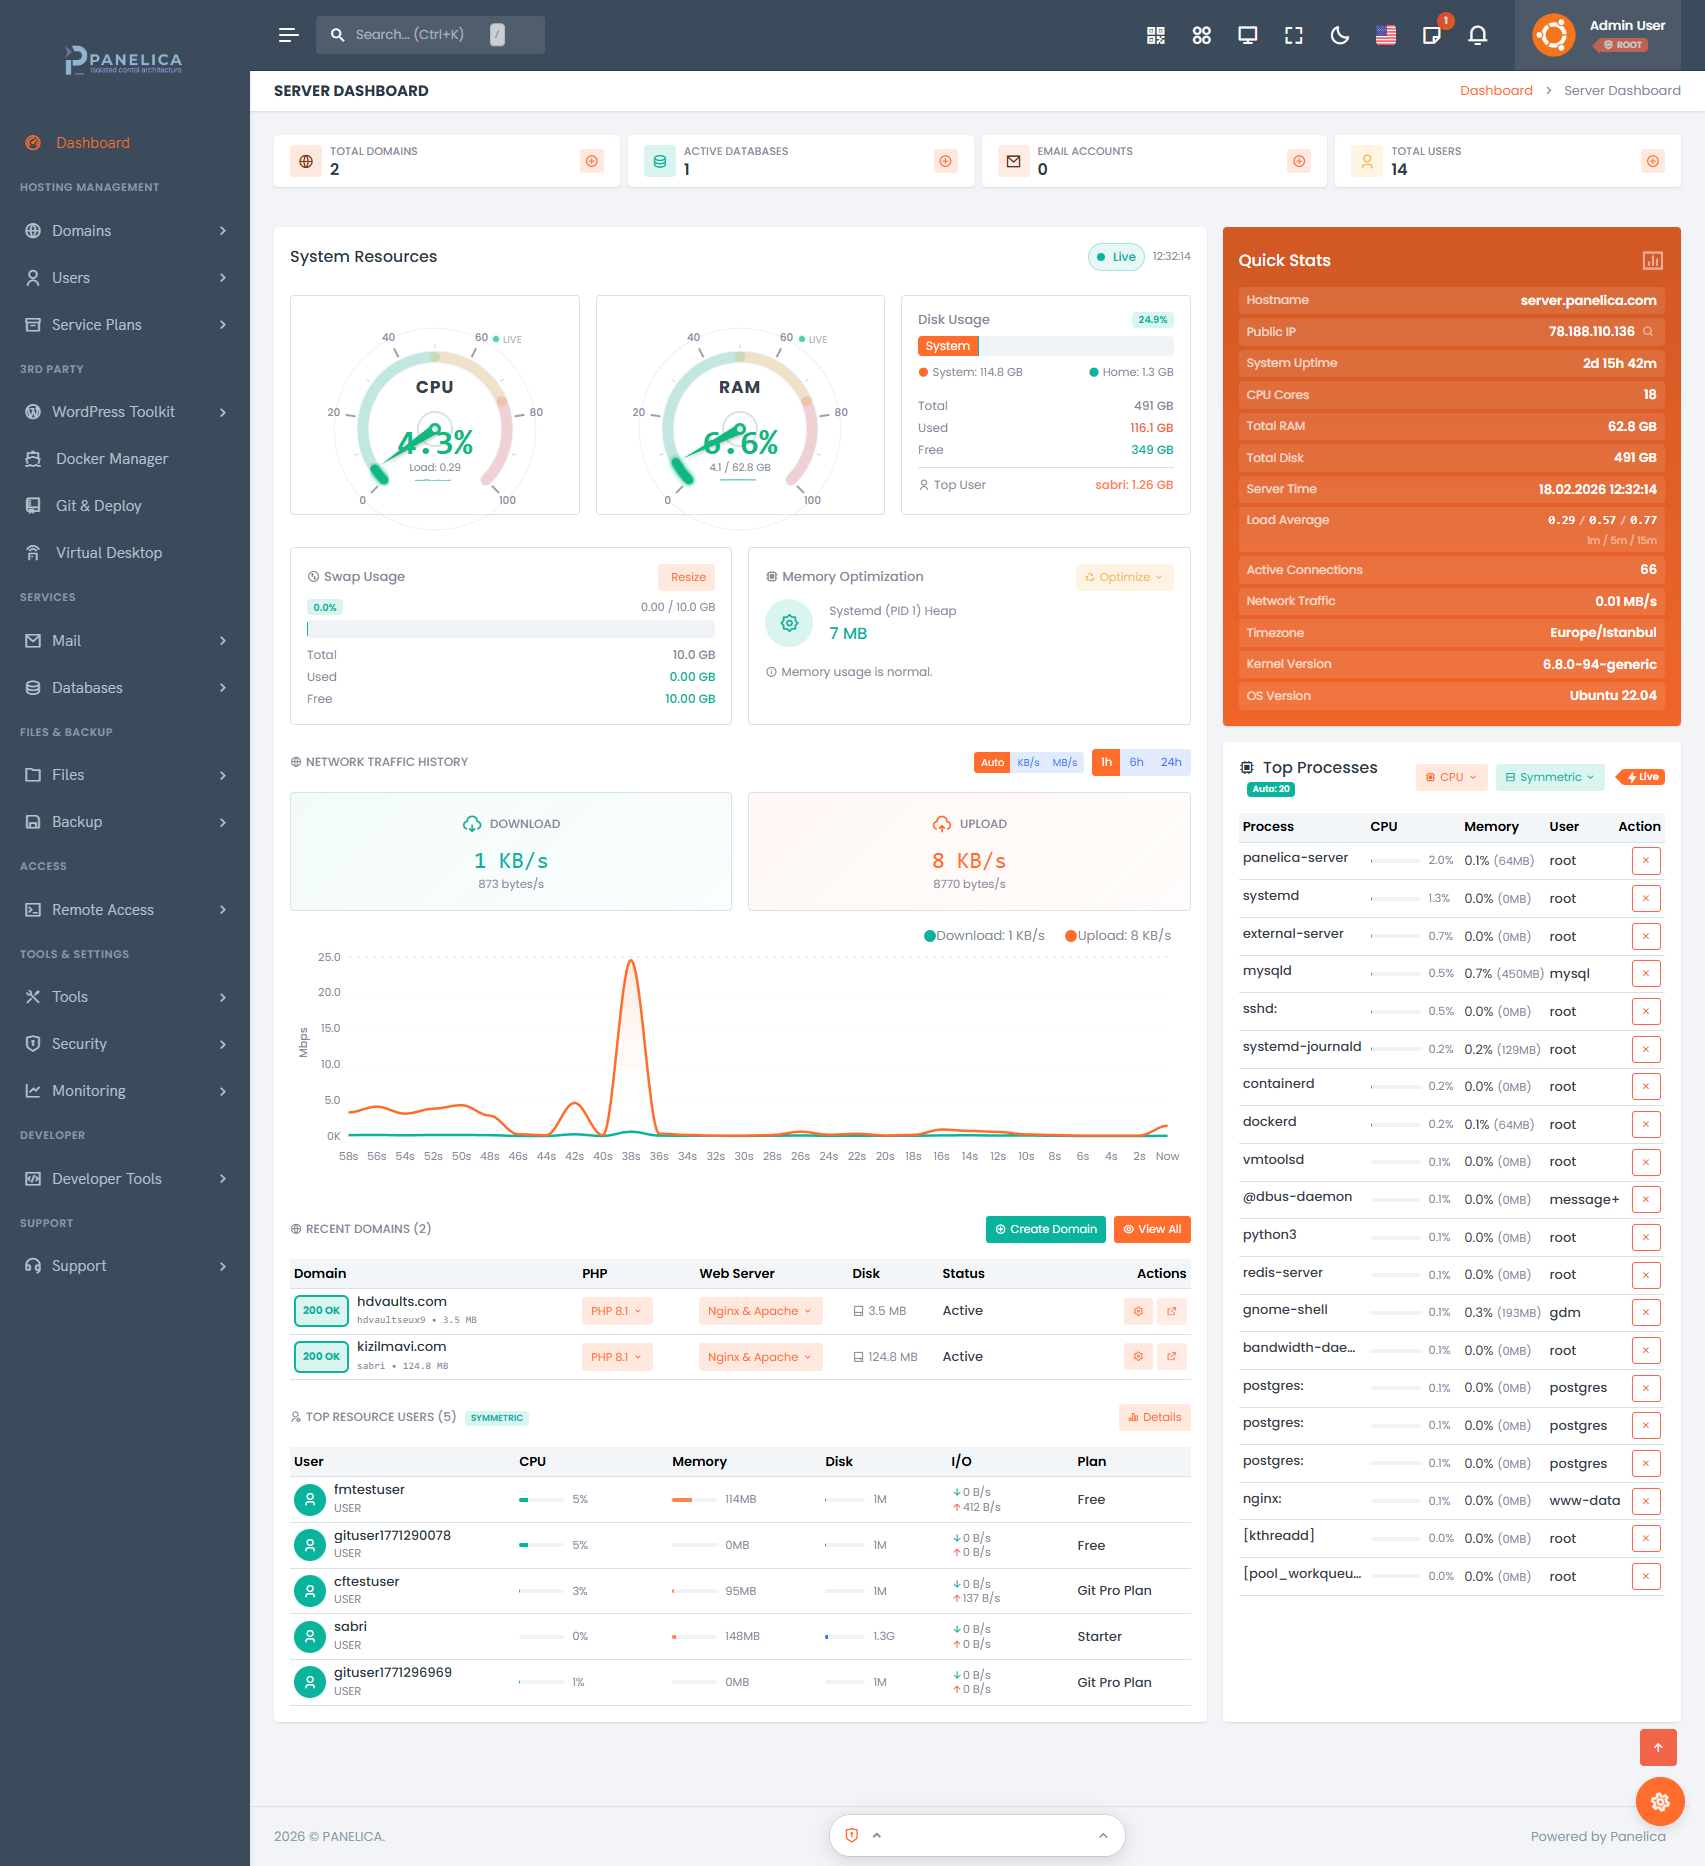1705x1866 pixels.
Task: Kill the mysqld process
Action: click(1645, 974)
